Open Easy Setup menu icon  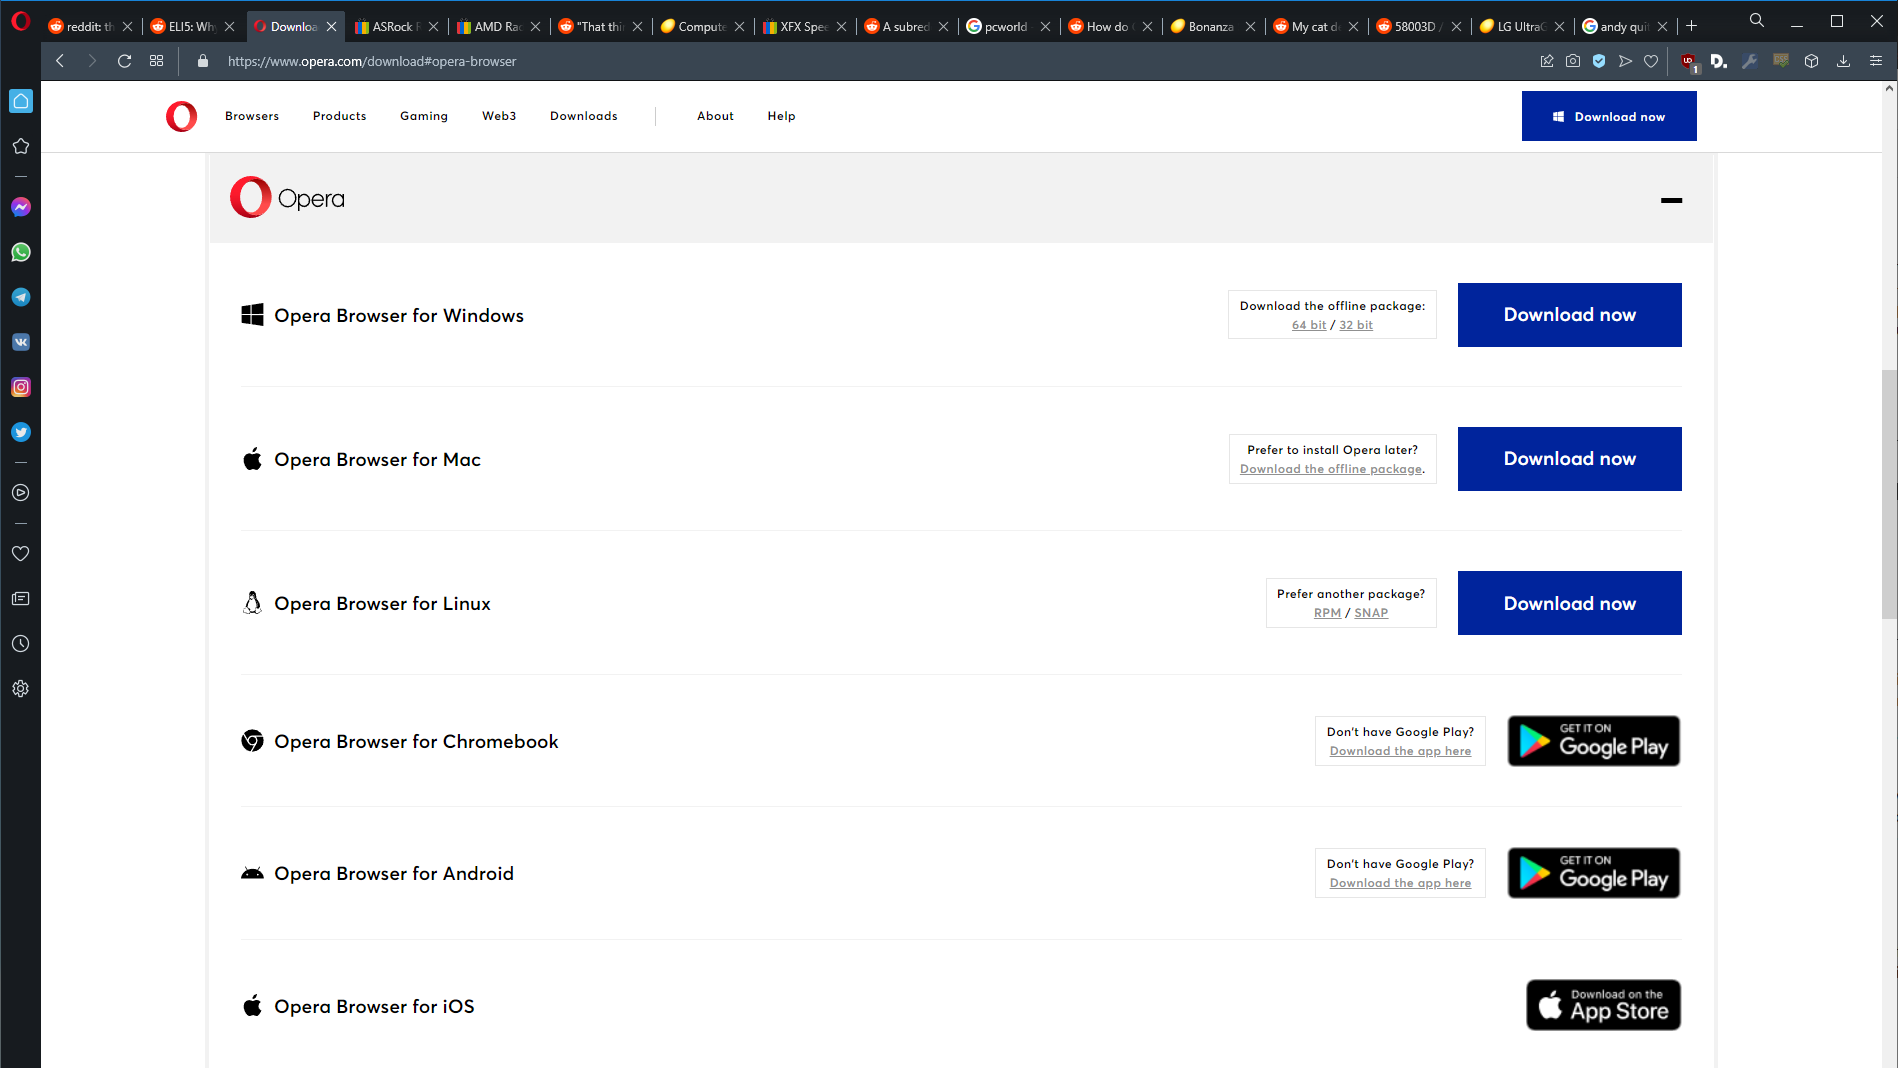point(1876,61)
